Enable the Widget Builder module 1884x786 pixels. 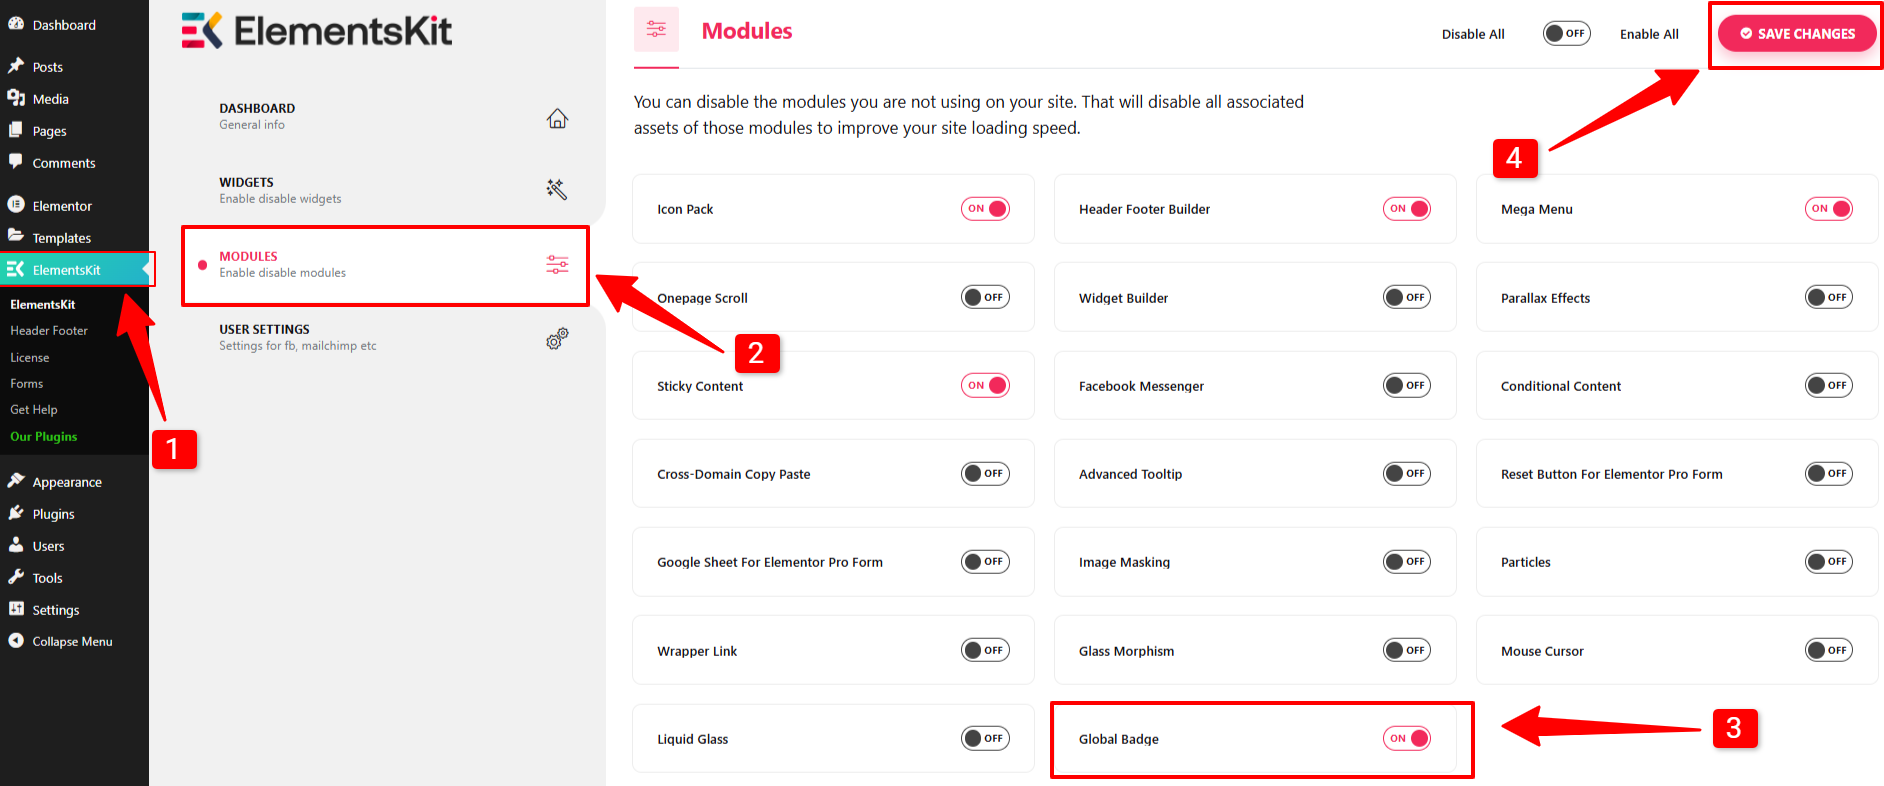1407,297
